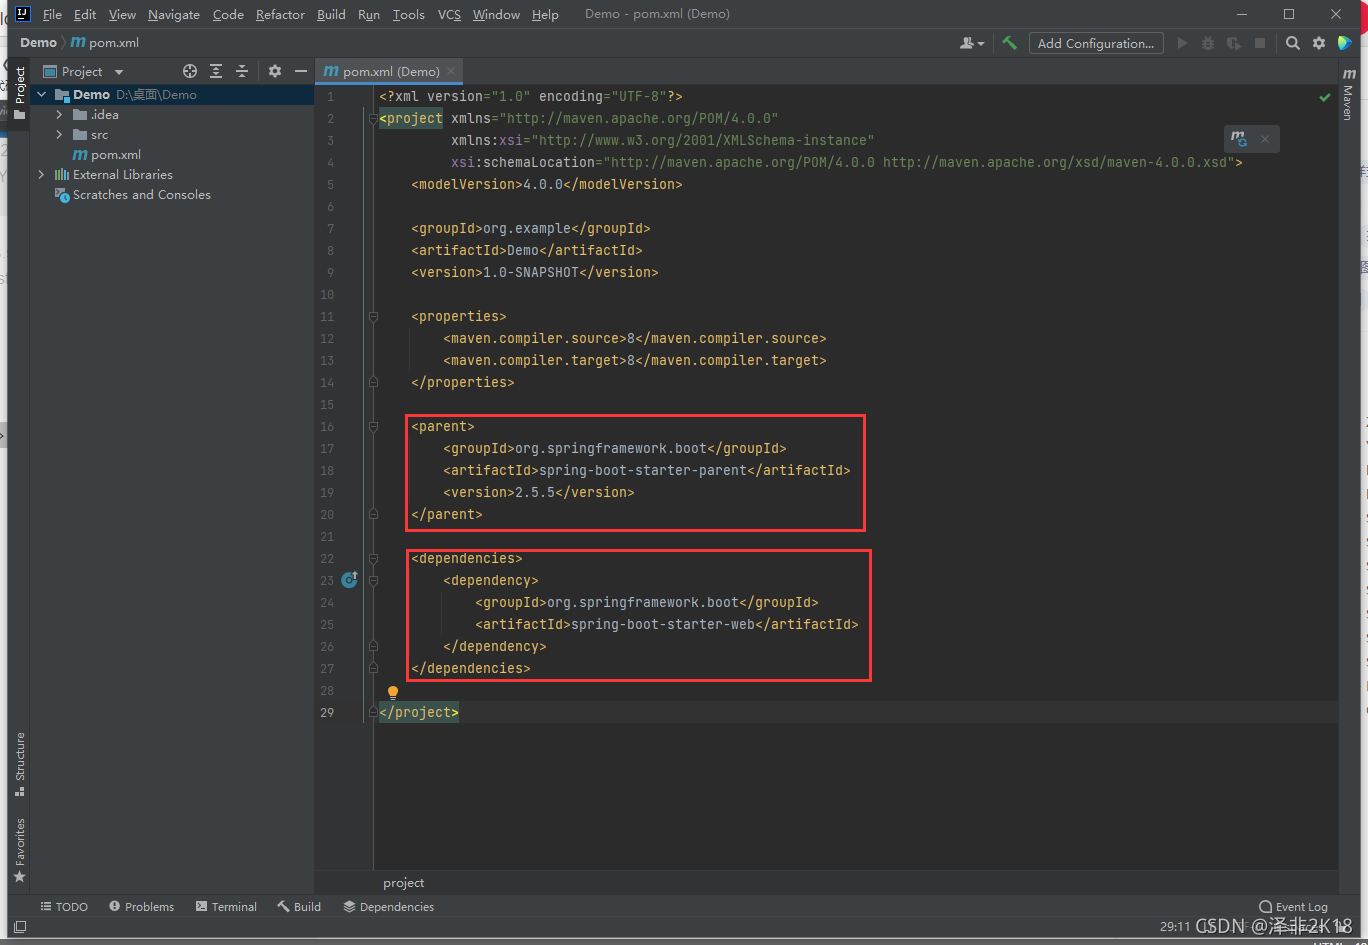
Task: Toggle tool window bars icon in status bar
Action: click(19, 927)
